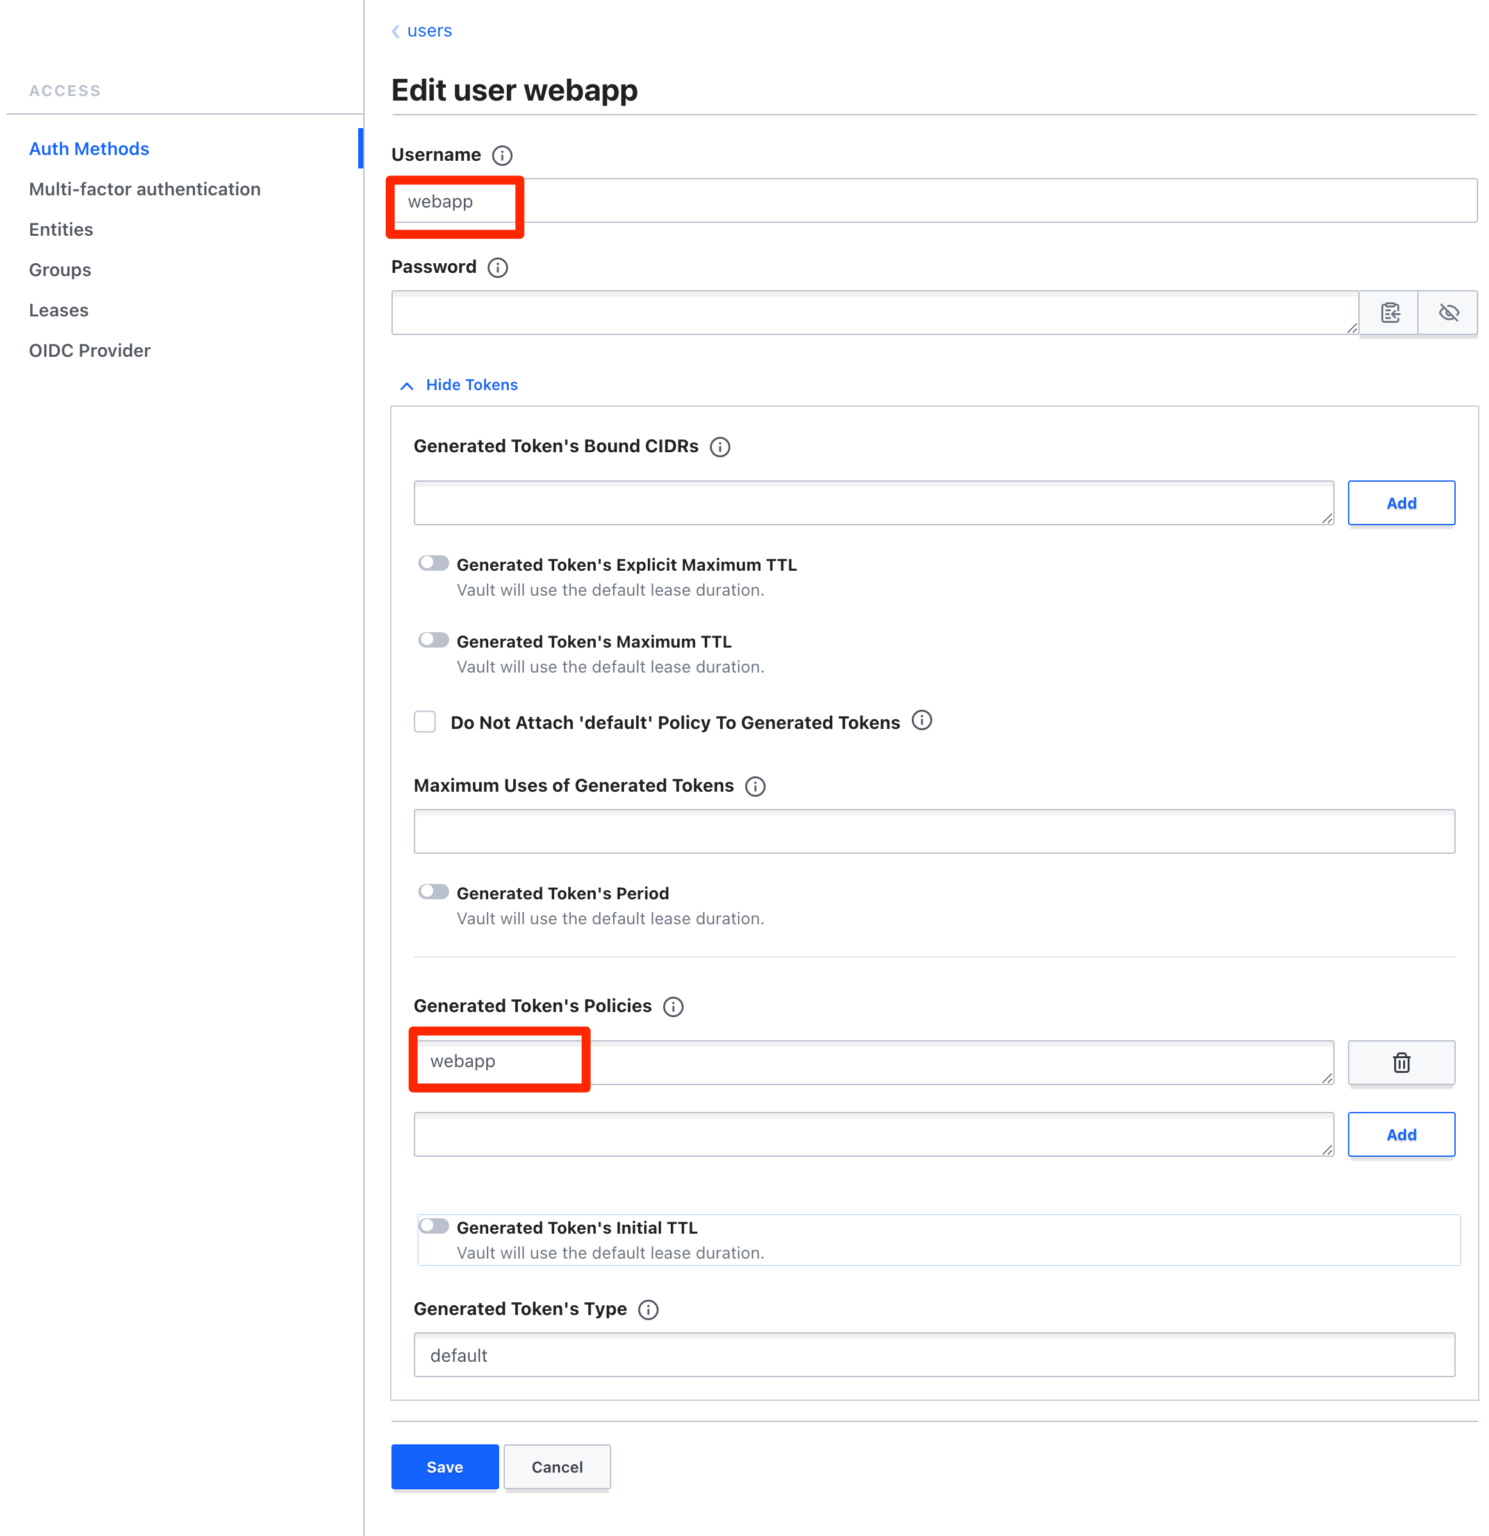Delete the webapp policy using the trash icon

(x=1401, y=1062)
